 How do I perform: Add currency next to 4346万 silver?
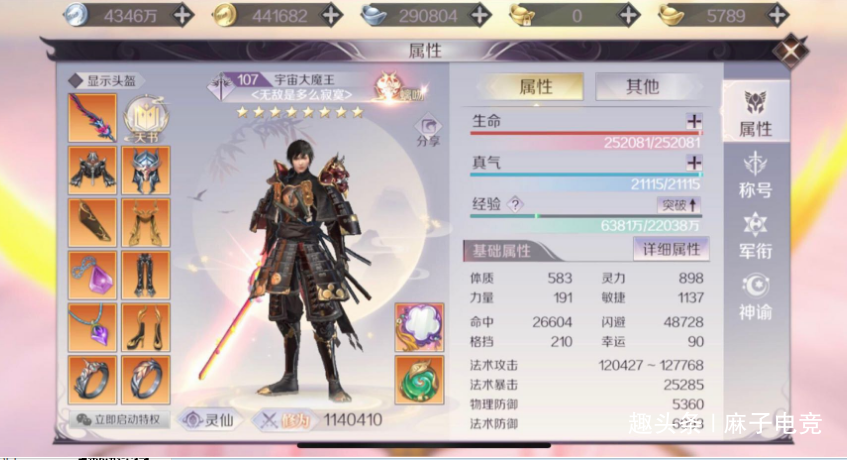(x=183, y=16)
